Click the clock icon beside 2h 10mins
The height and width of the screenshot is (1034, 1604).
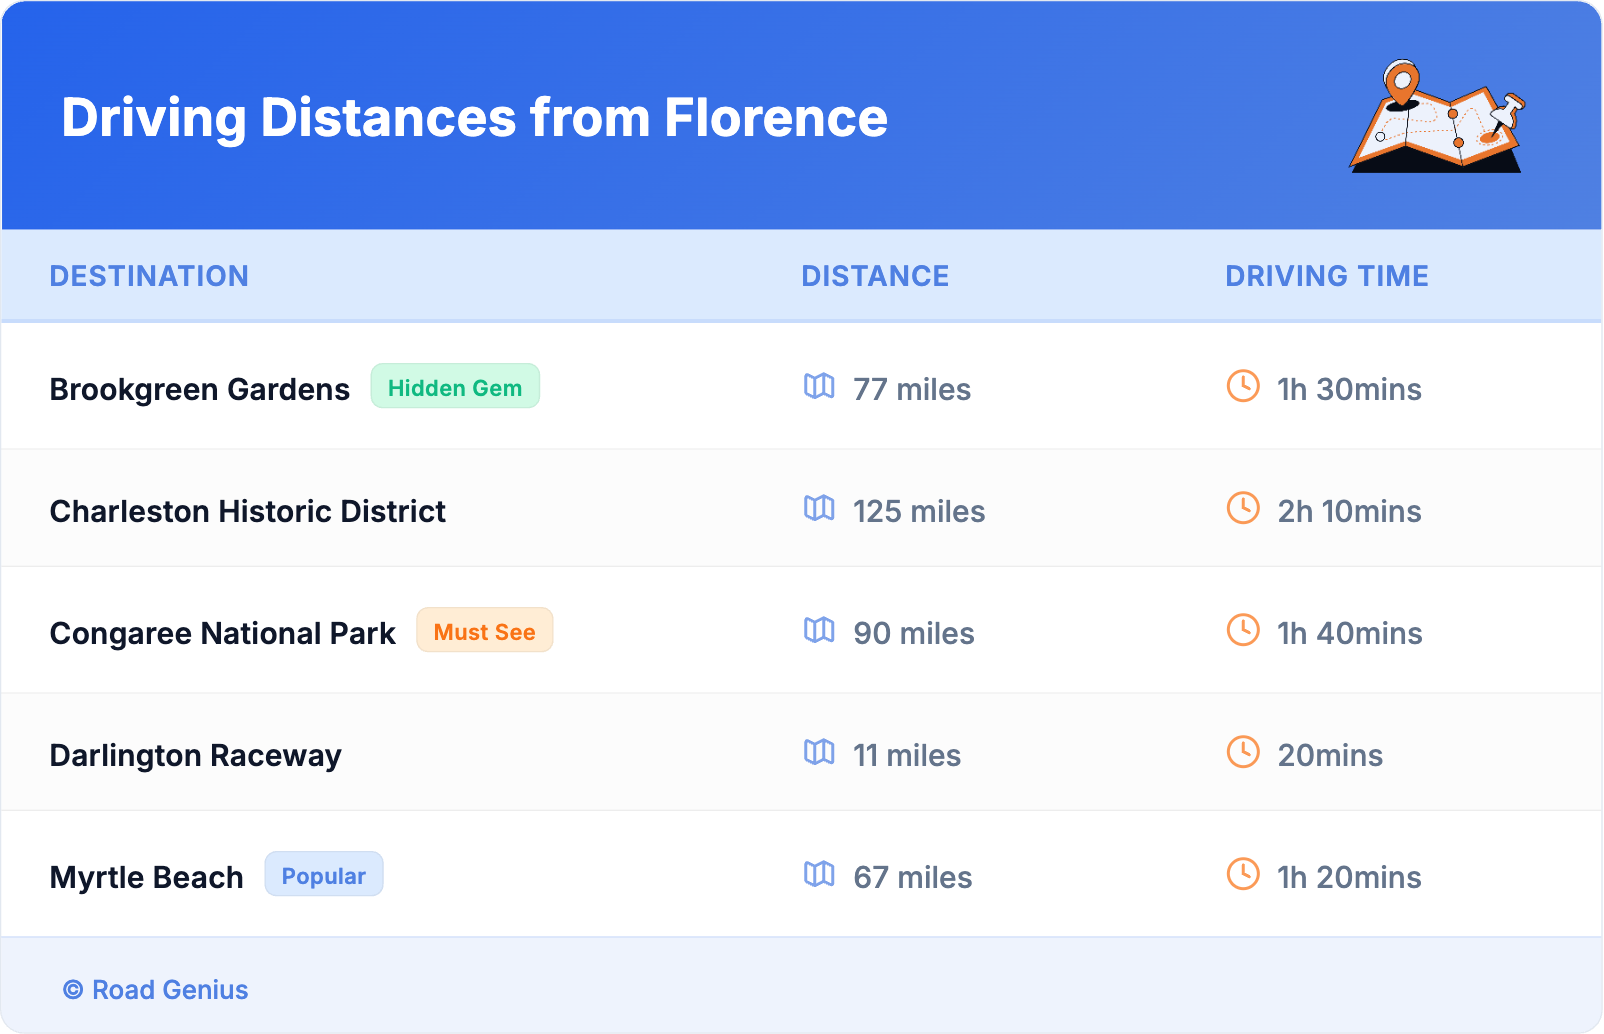tap(1243, 508)
